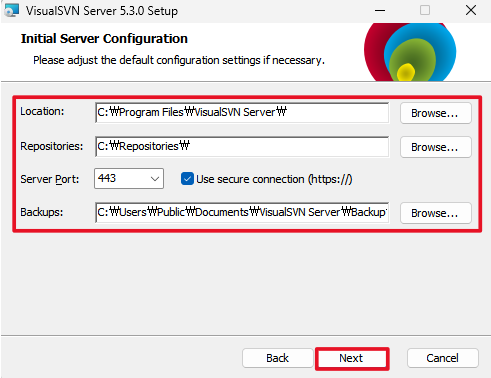Click the Initial Server Configuration heading
Image resolution: width=491 pixels, height=378 pixels.
click(104, 39)
